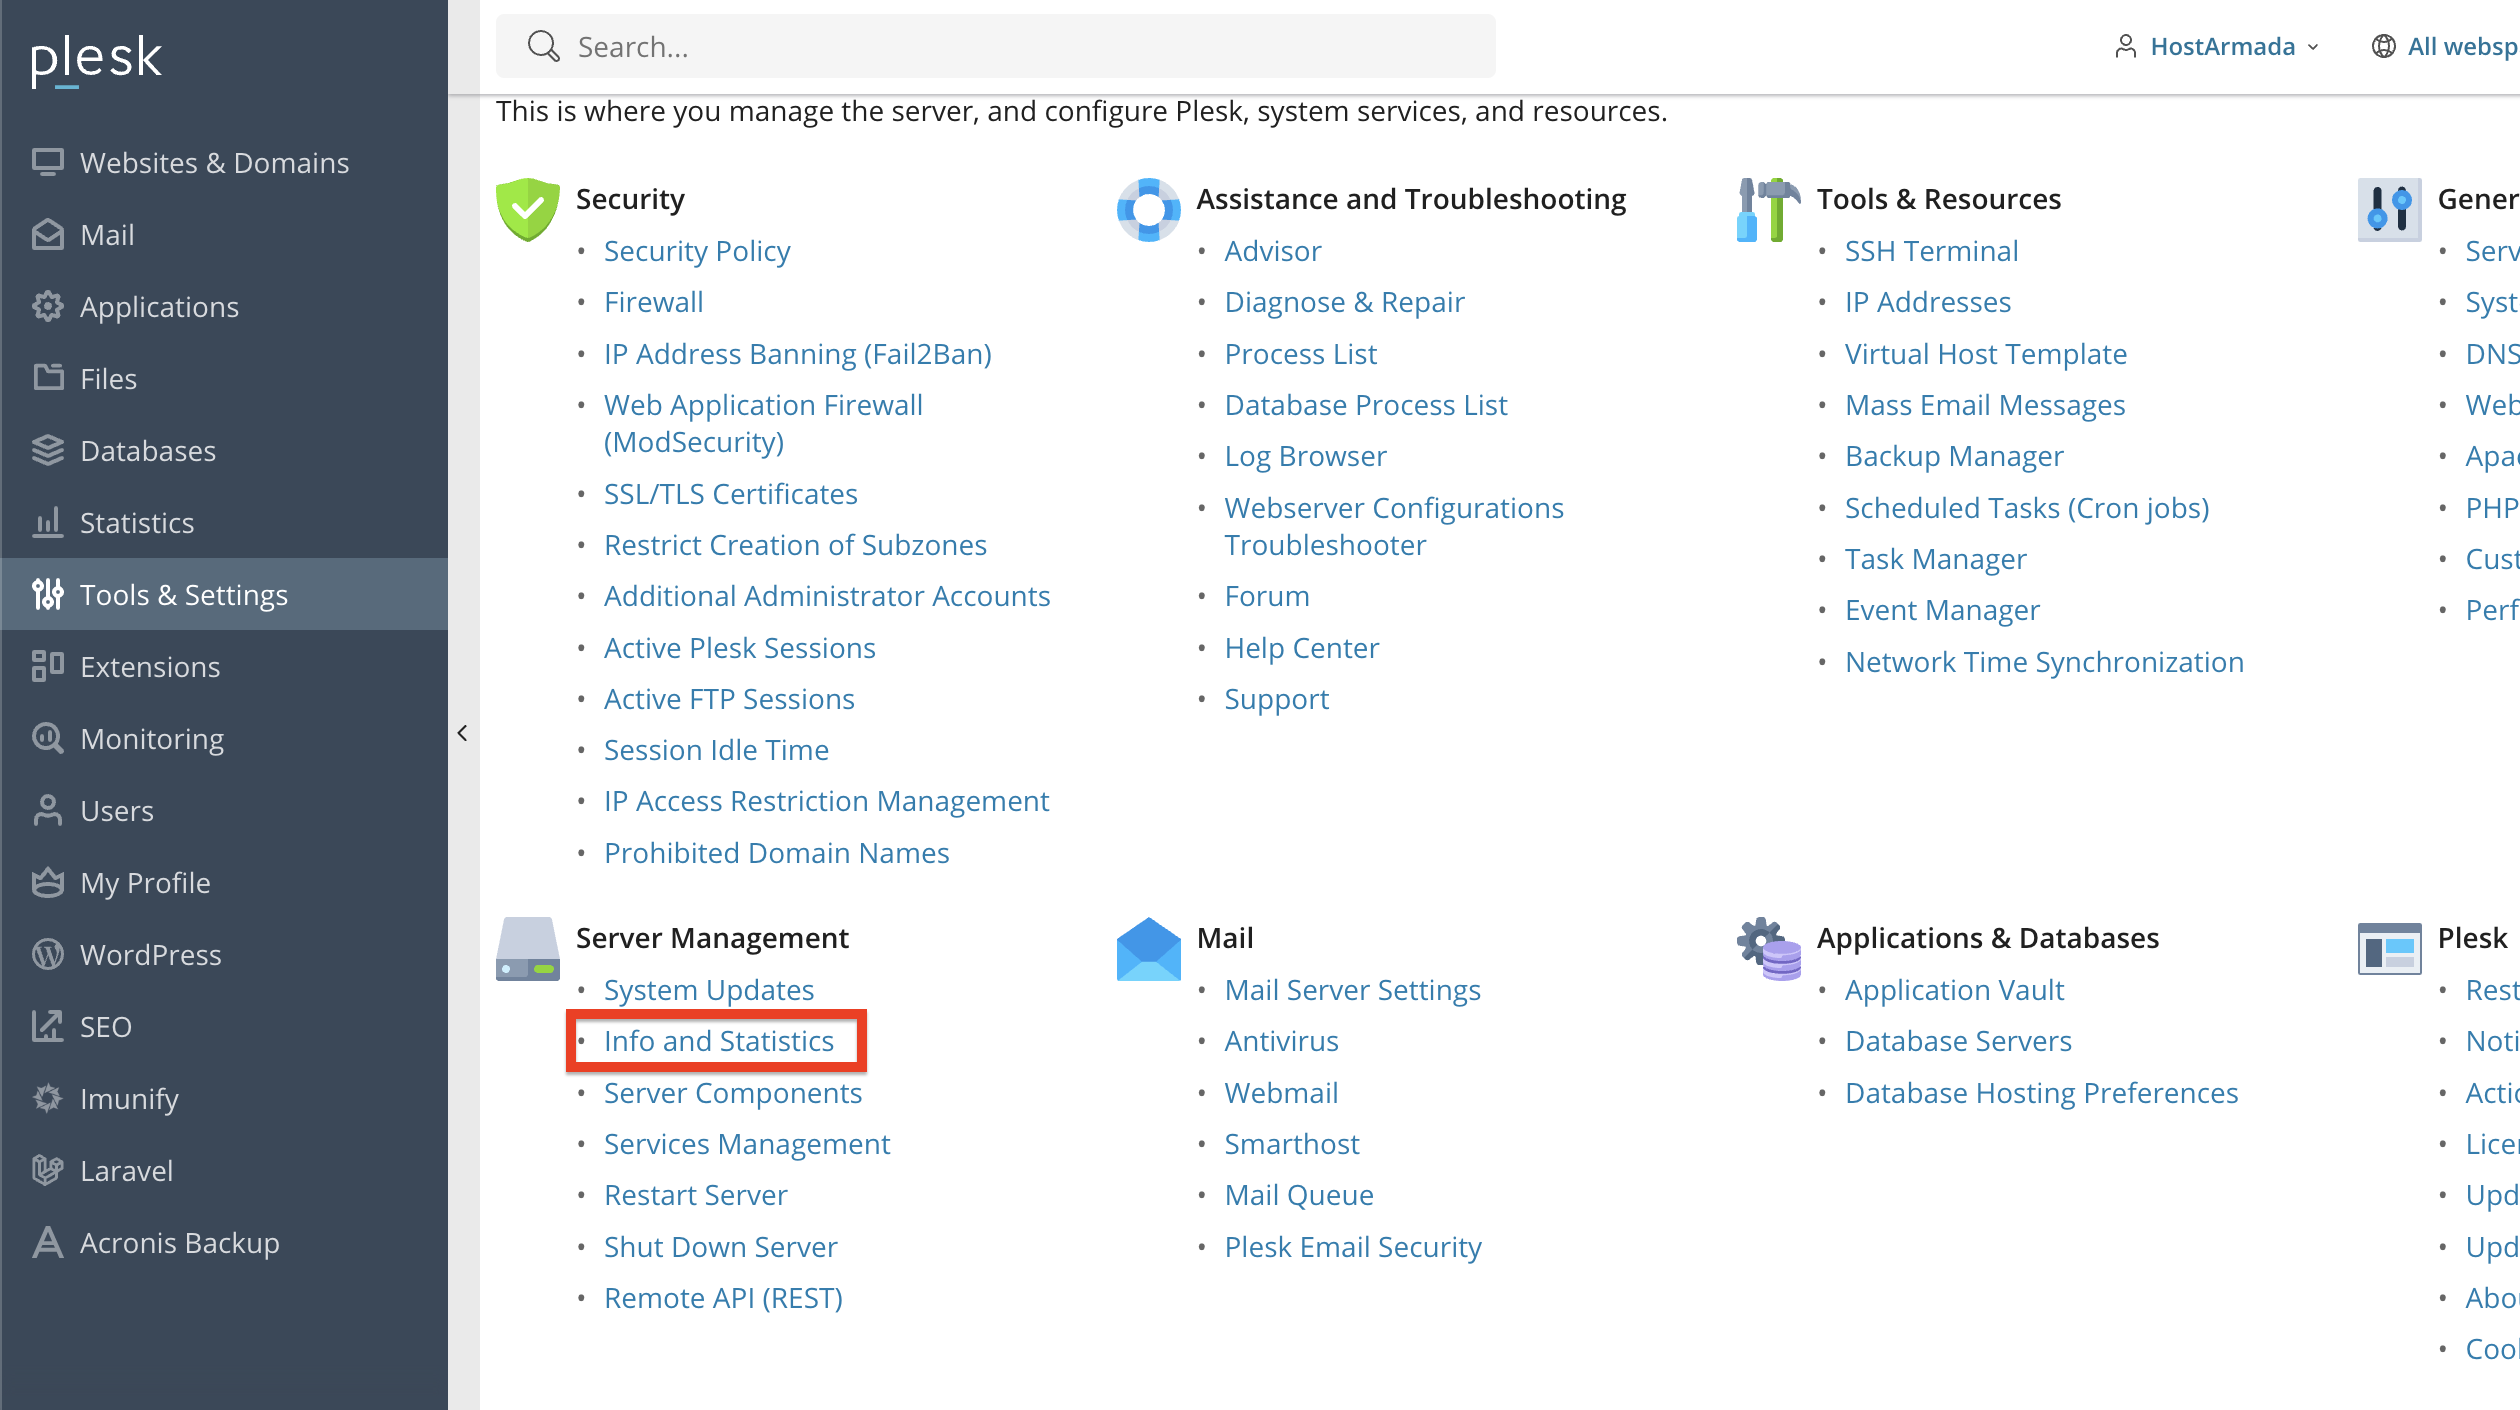Click the Security green shield icon

[x=528, y=209]
